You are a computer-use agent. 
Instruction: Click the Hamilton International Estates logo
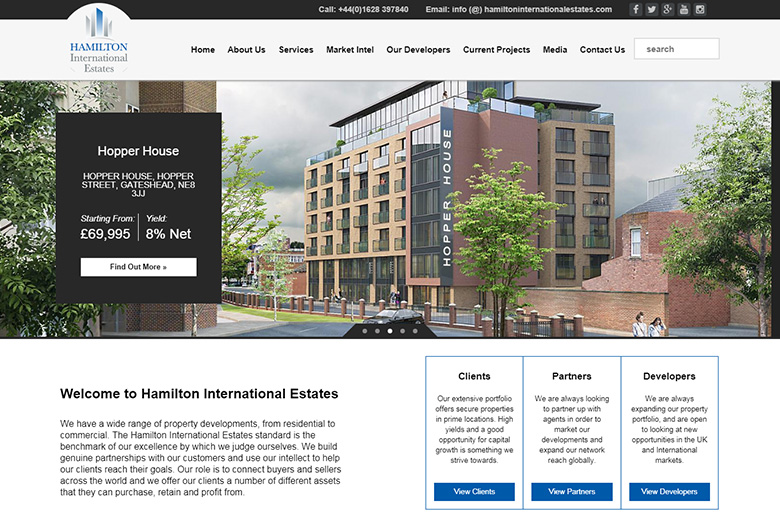pos(98,41)
